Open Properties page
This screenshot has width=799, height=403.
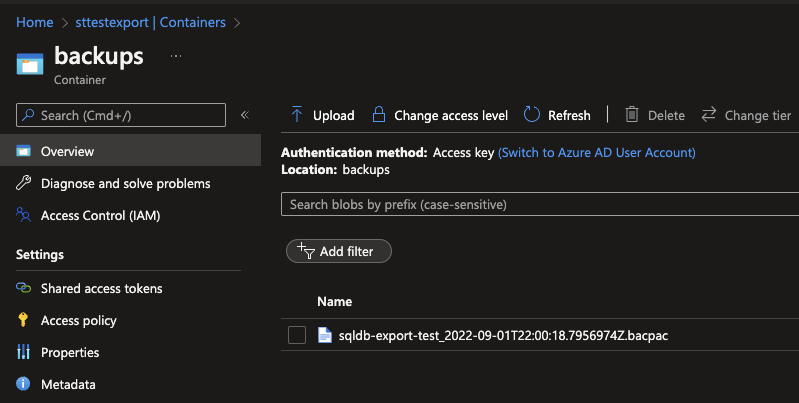click(x=70, y=353)
